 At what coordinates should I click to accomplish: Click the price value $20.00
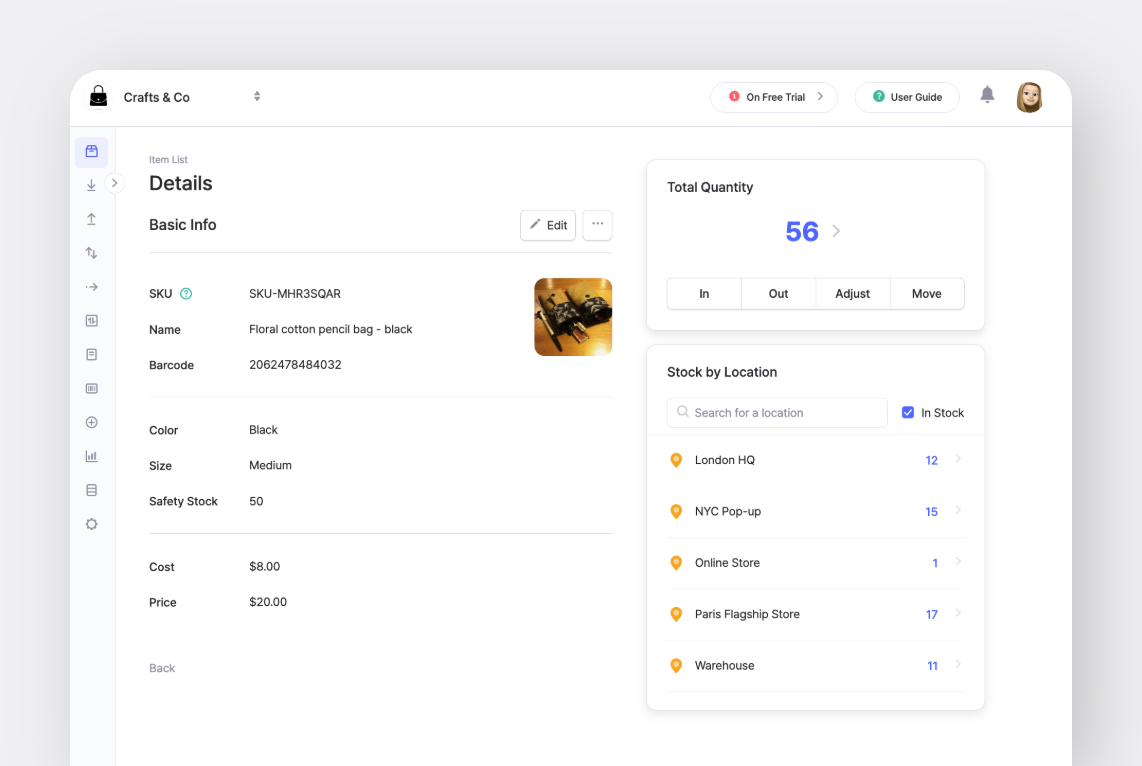(x=268, y=601)
